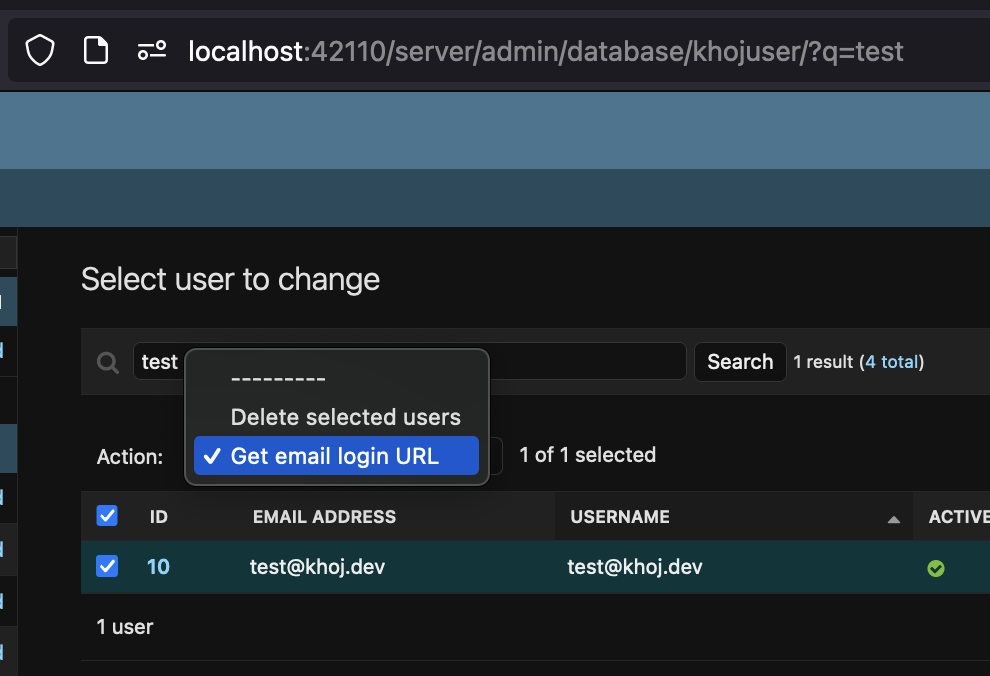Toggle the select-all checkbox in table header

click(107, 516)
